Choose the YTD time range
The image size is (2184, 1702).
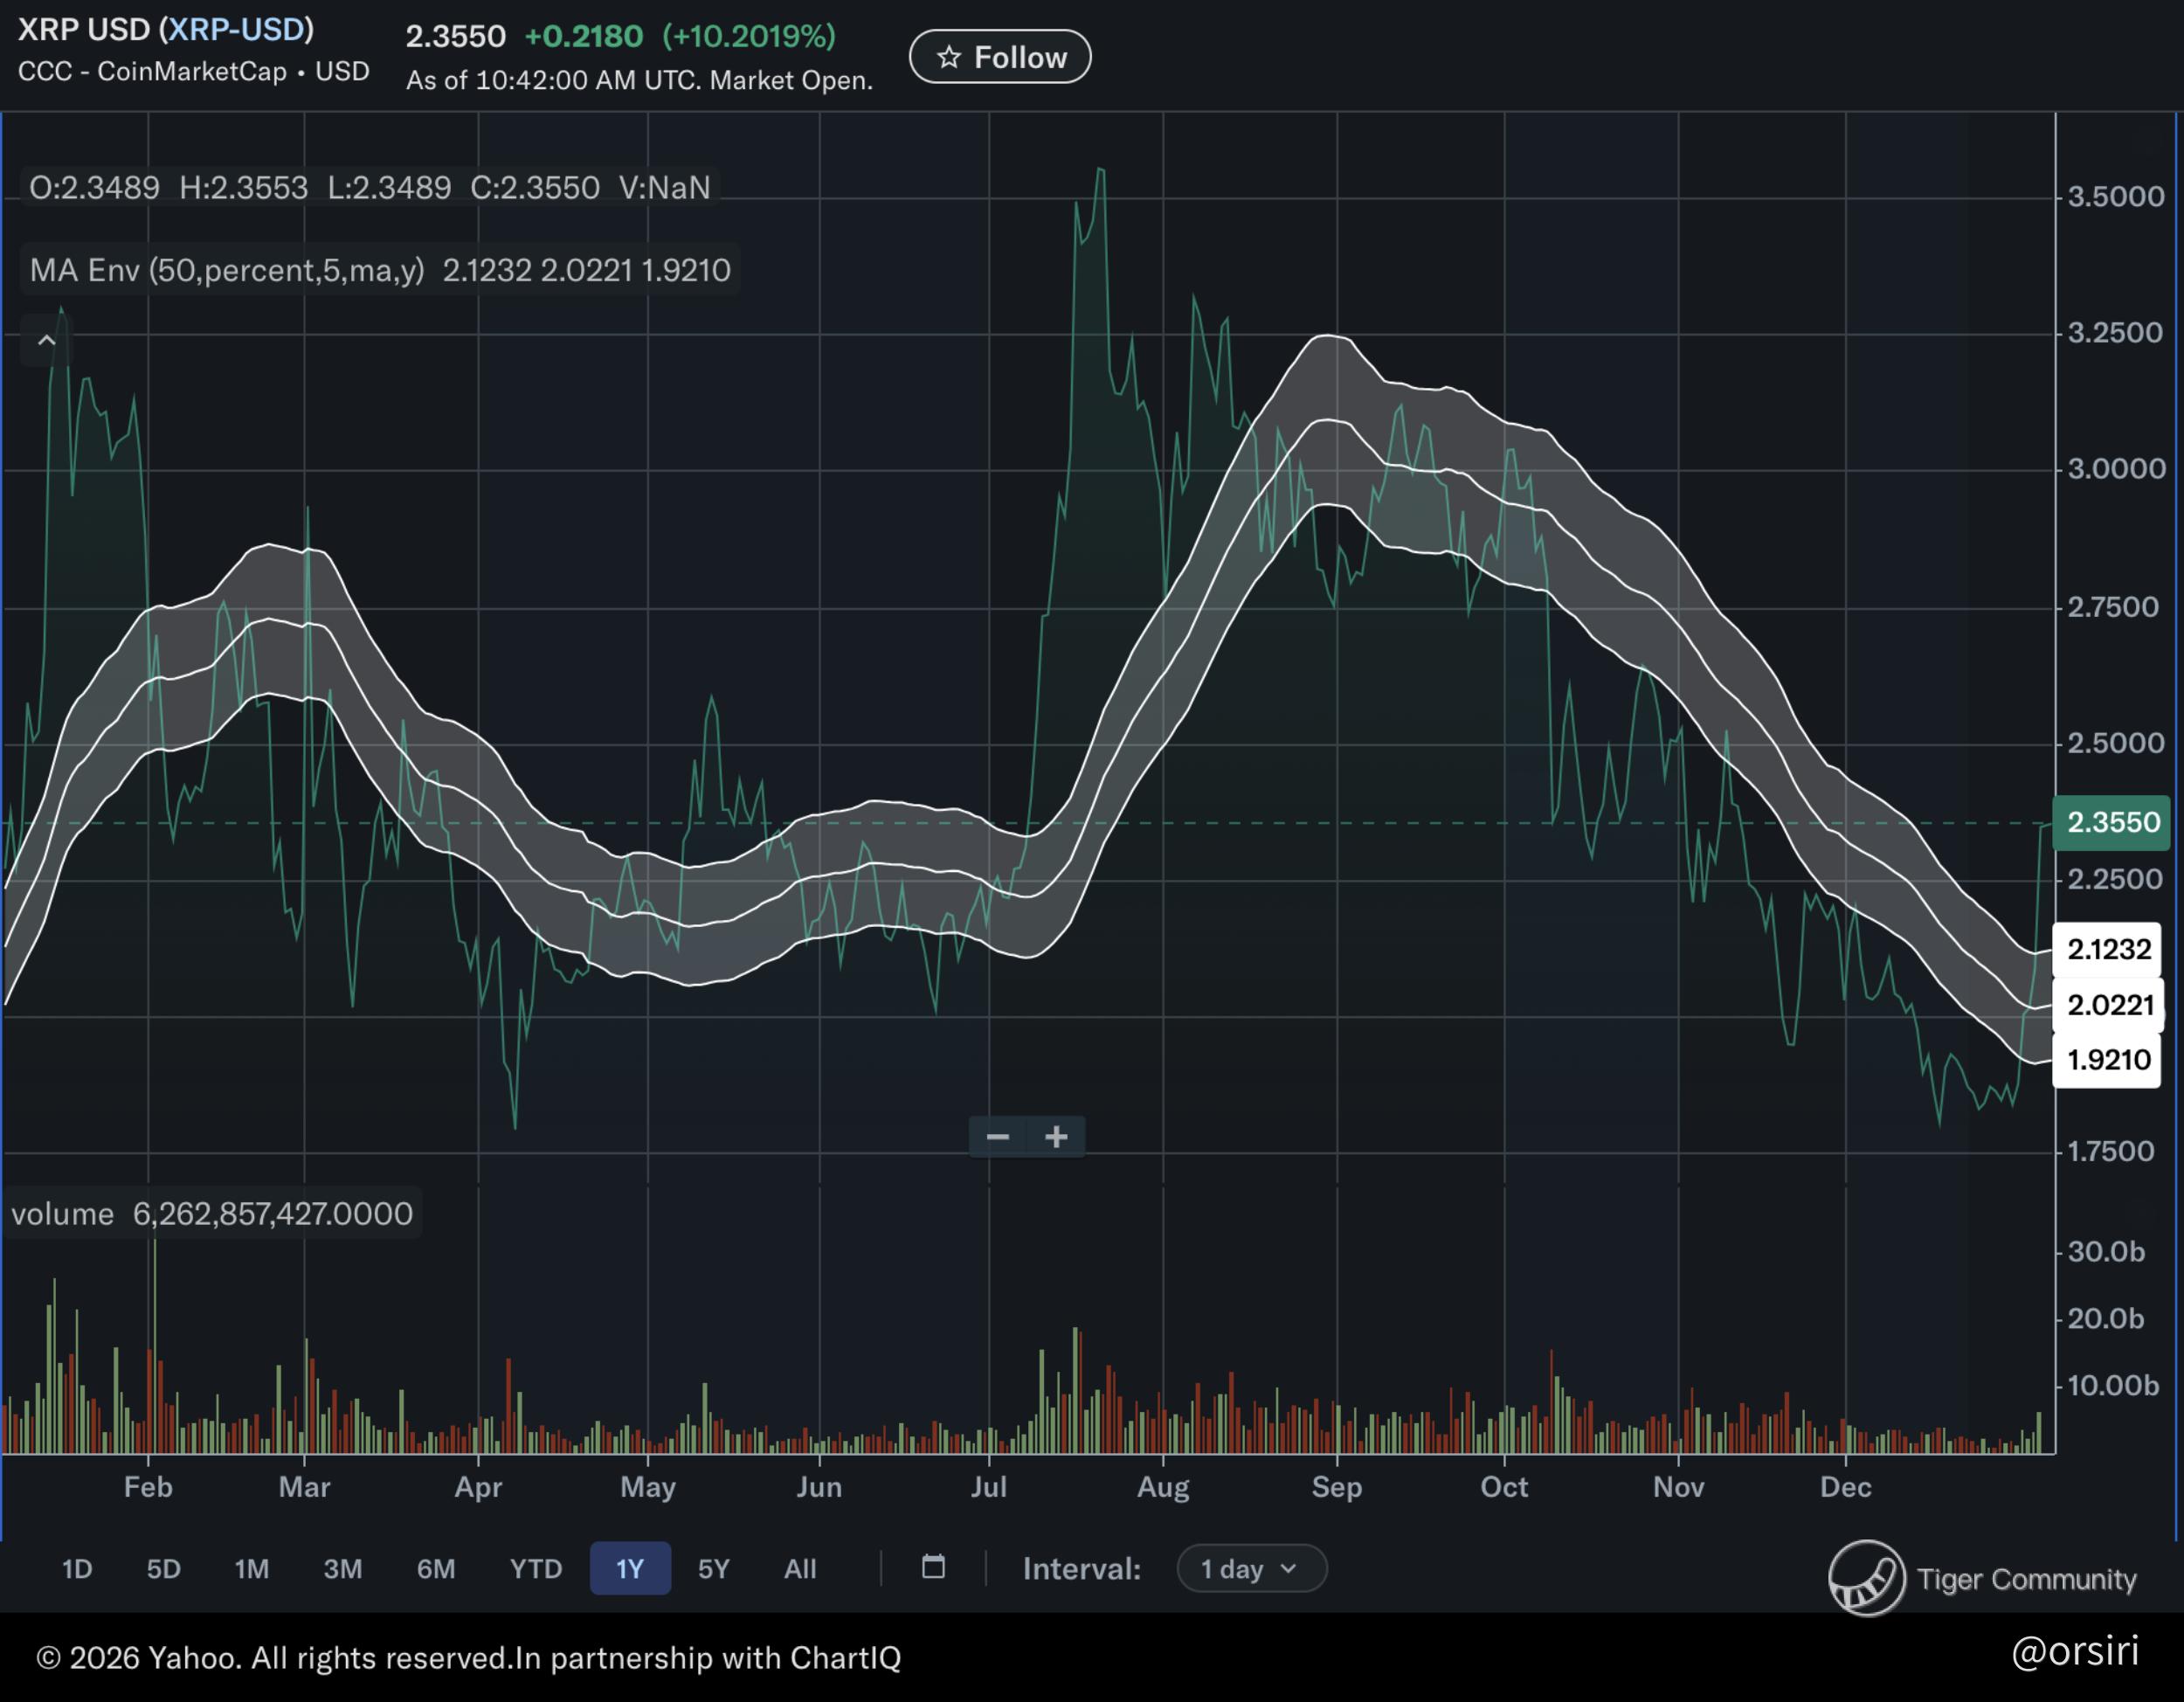point(535,1568)
